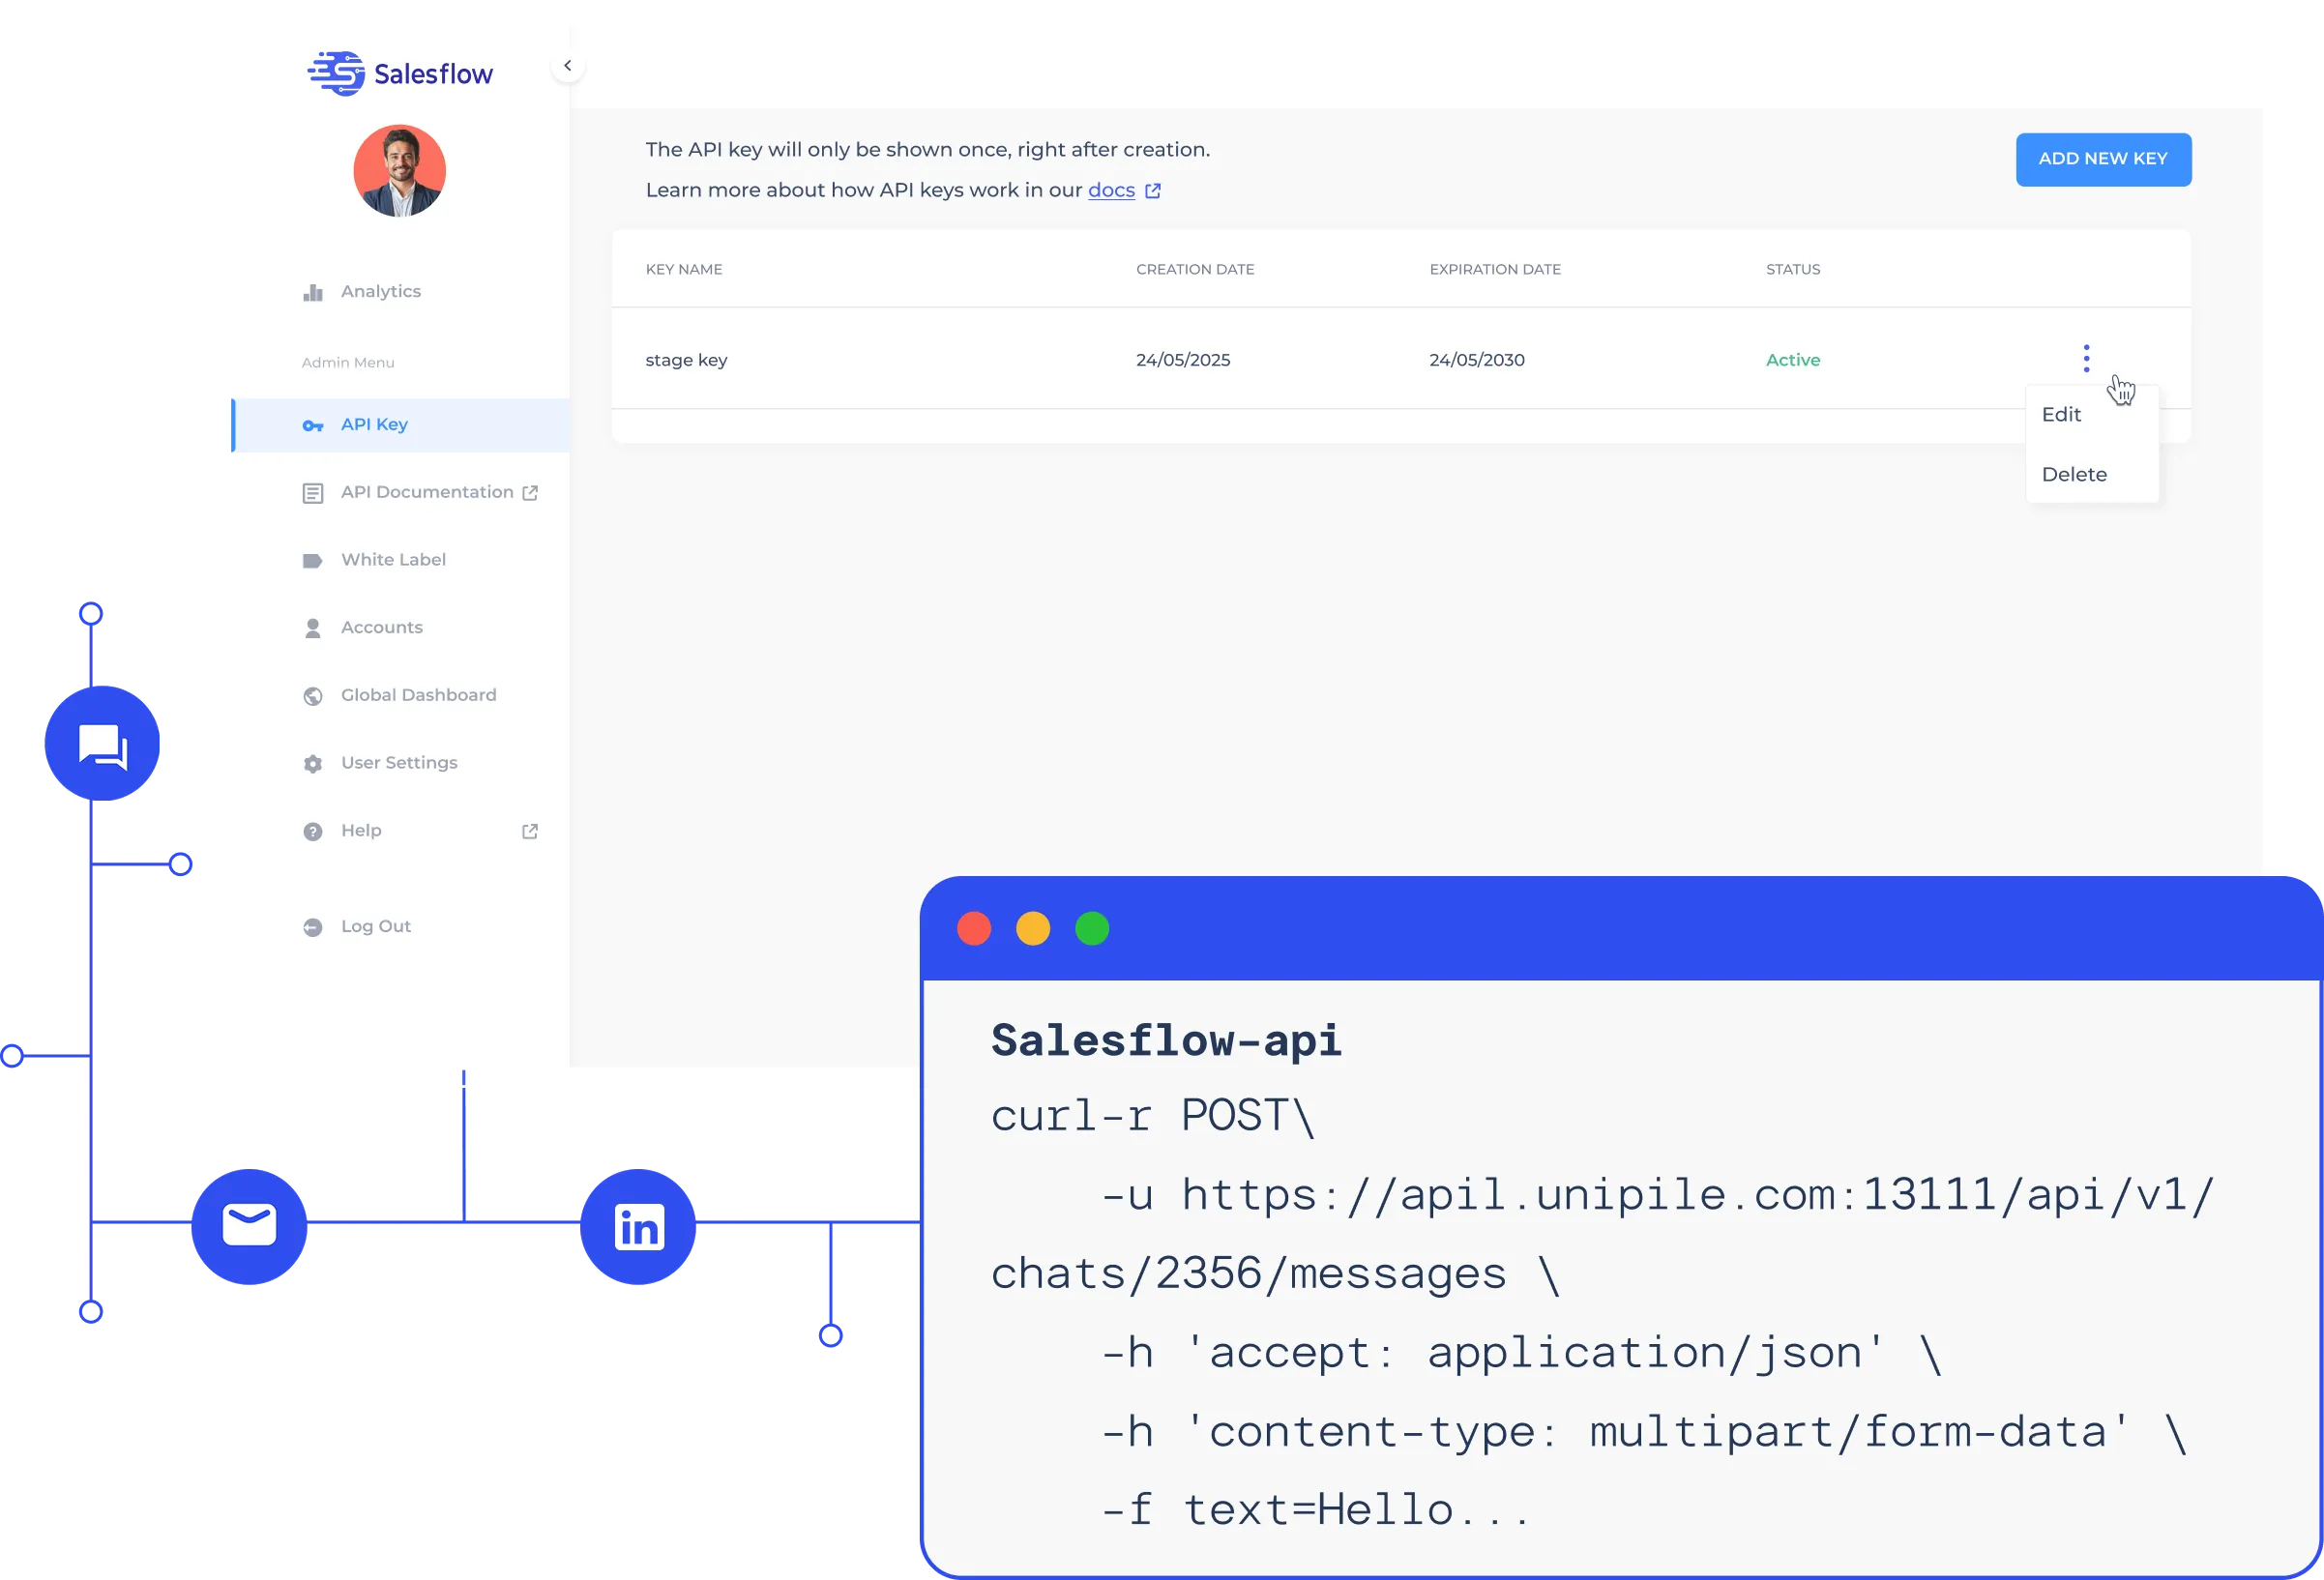Click the 'accept: application/json' code line
The height and width of the screenshot is (1580, 2324).
pos(1521,1354)
